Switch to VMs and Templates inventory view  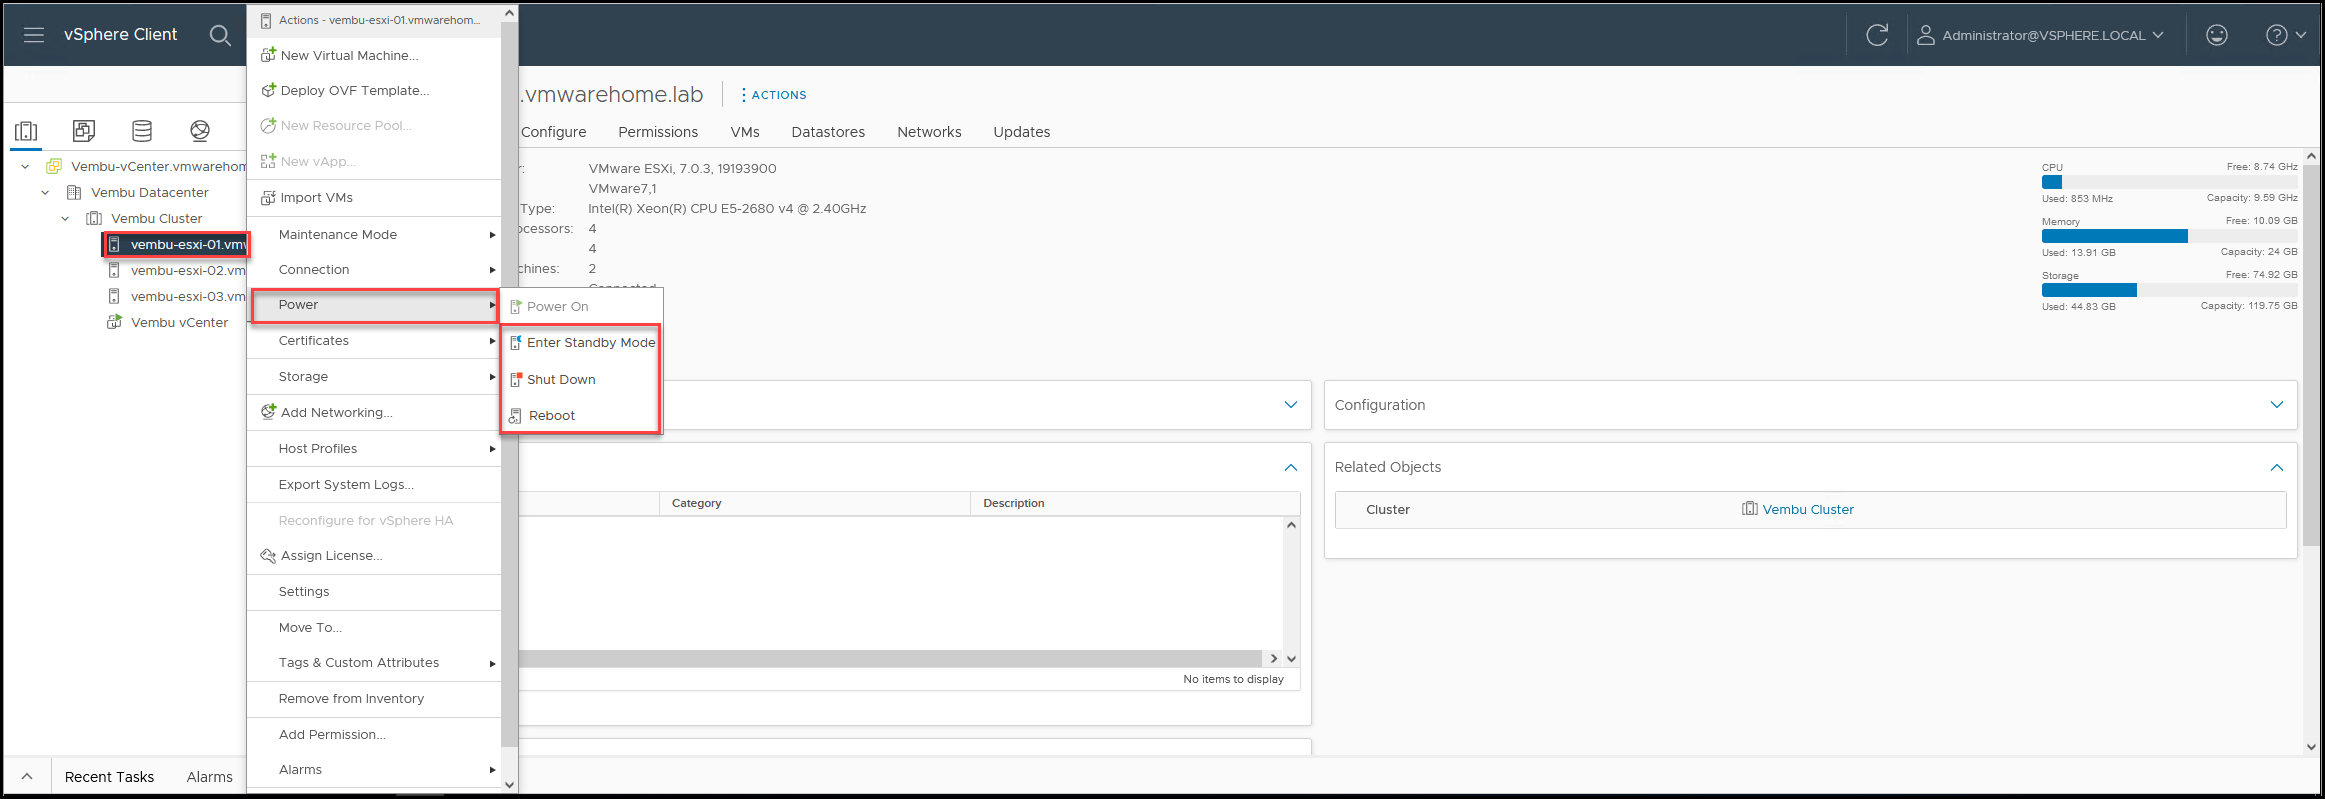pyautogui.click(x=84, y=131)
